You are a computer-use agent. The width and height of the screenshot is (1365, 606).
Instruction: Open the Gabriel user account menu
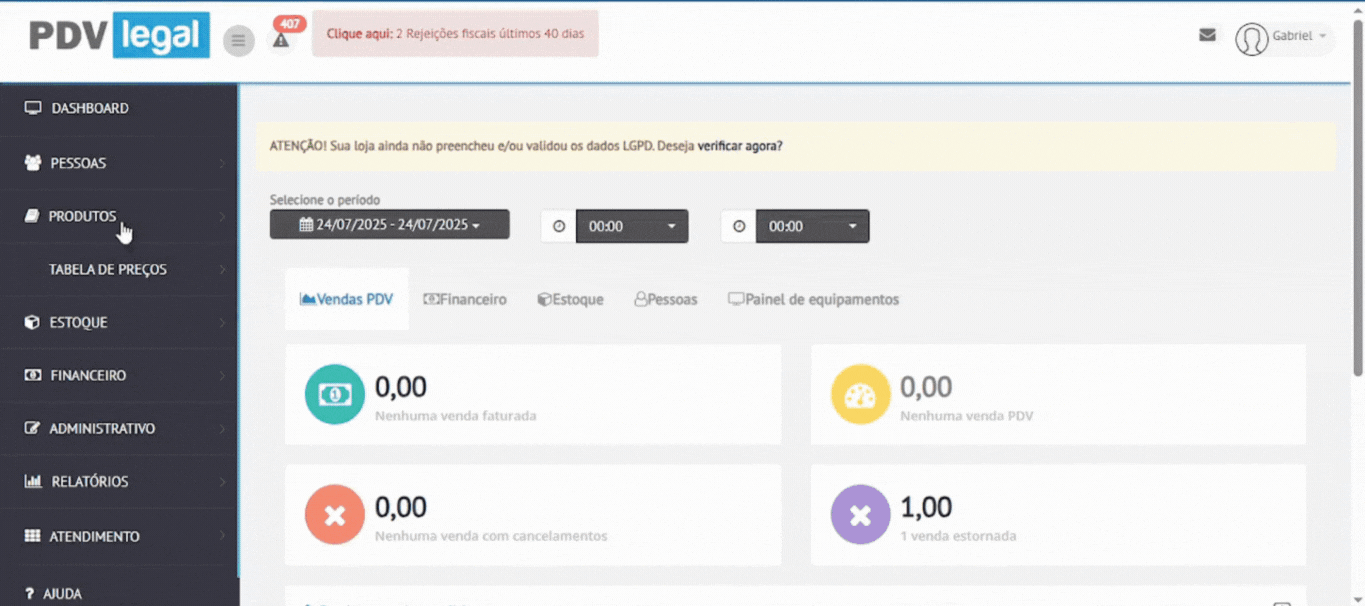pos(1285,37)
